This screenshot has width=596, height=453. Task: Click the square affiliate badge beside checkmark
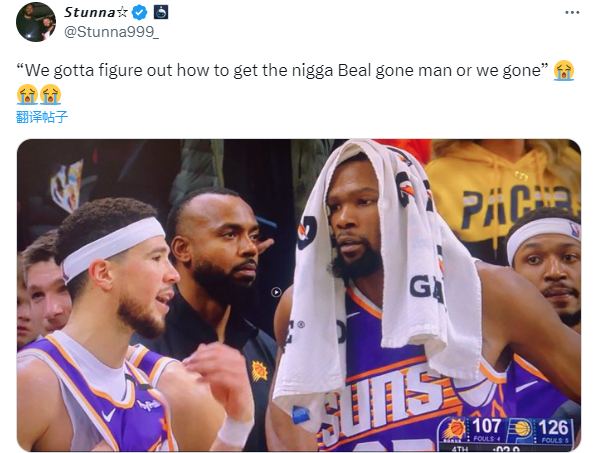[x=160, y=13]
